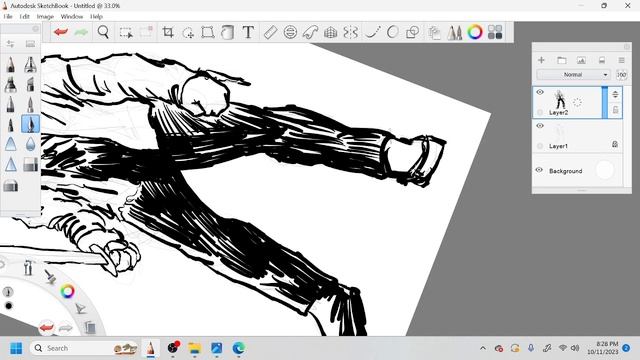The height and width of the screenshot is (360, 640).
Task: Click the Background color circle swatch
Action: 604,170
